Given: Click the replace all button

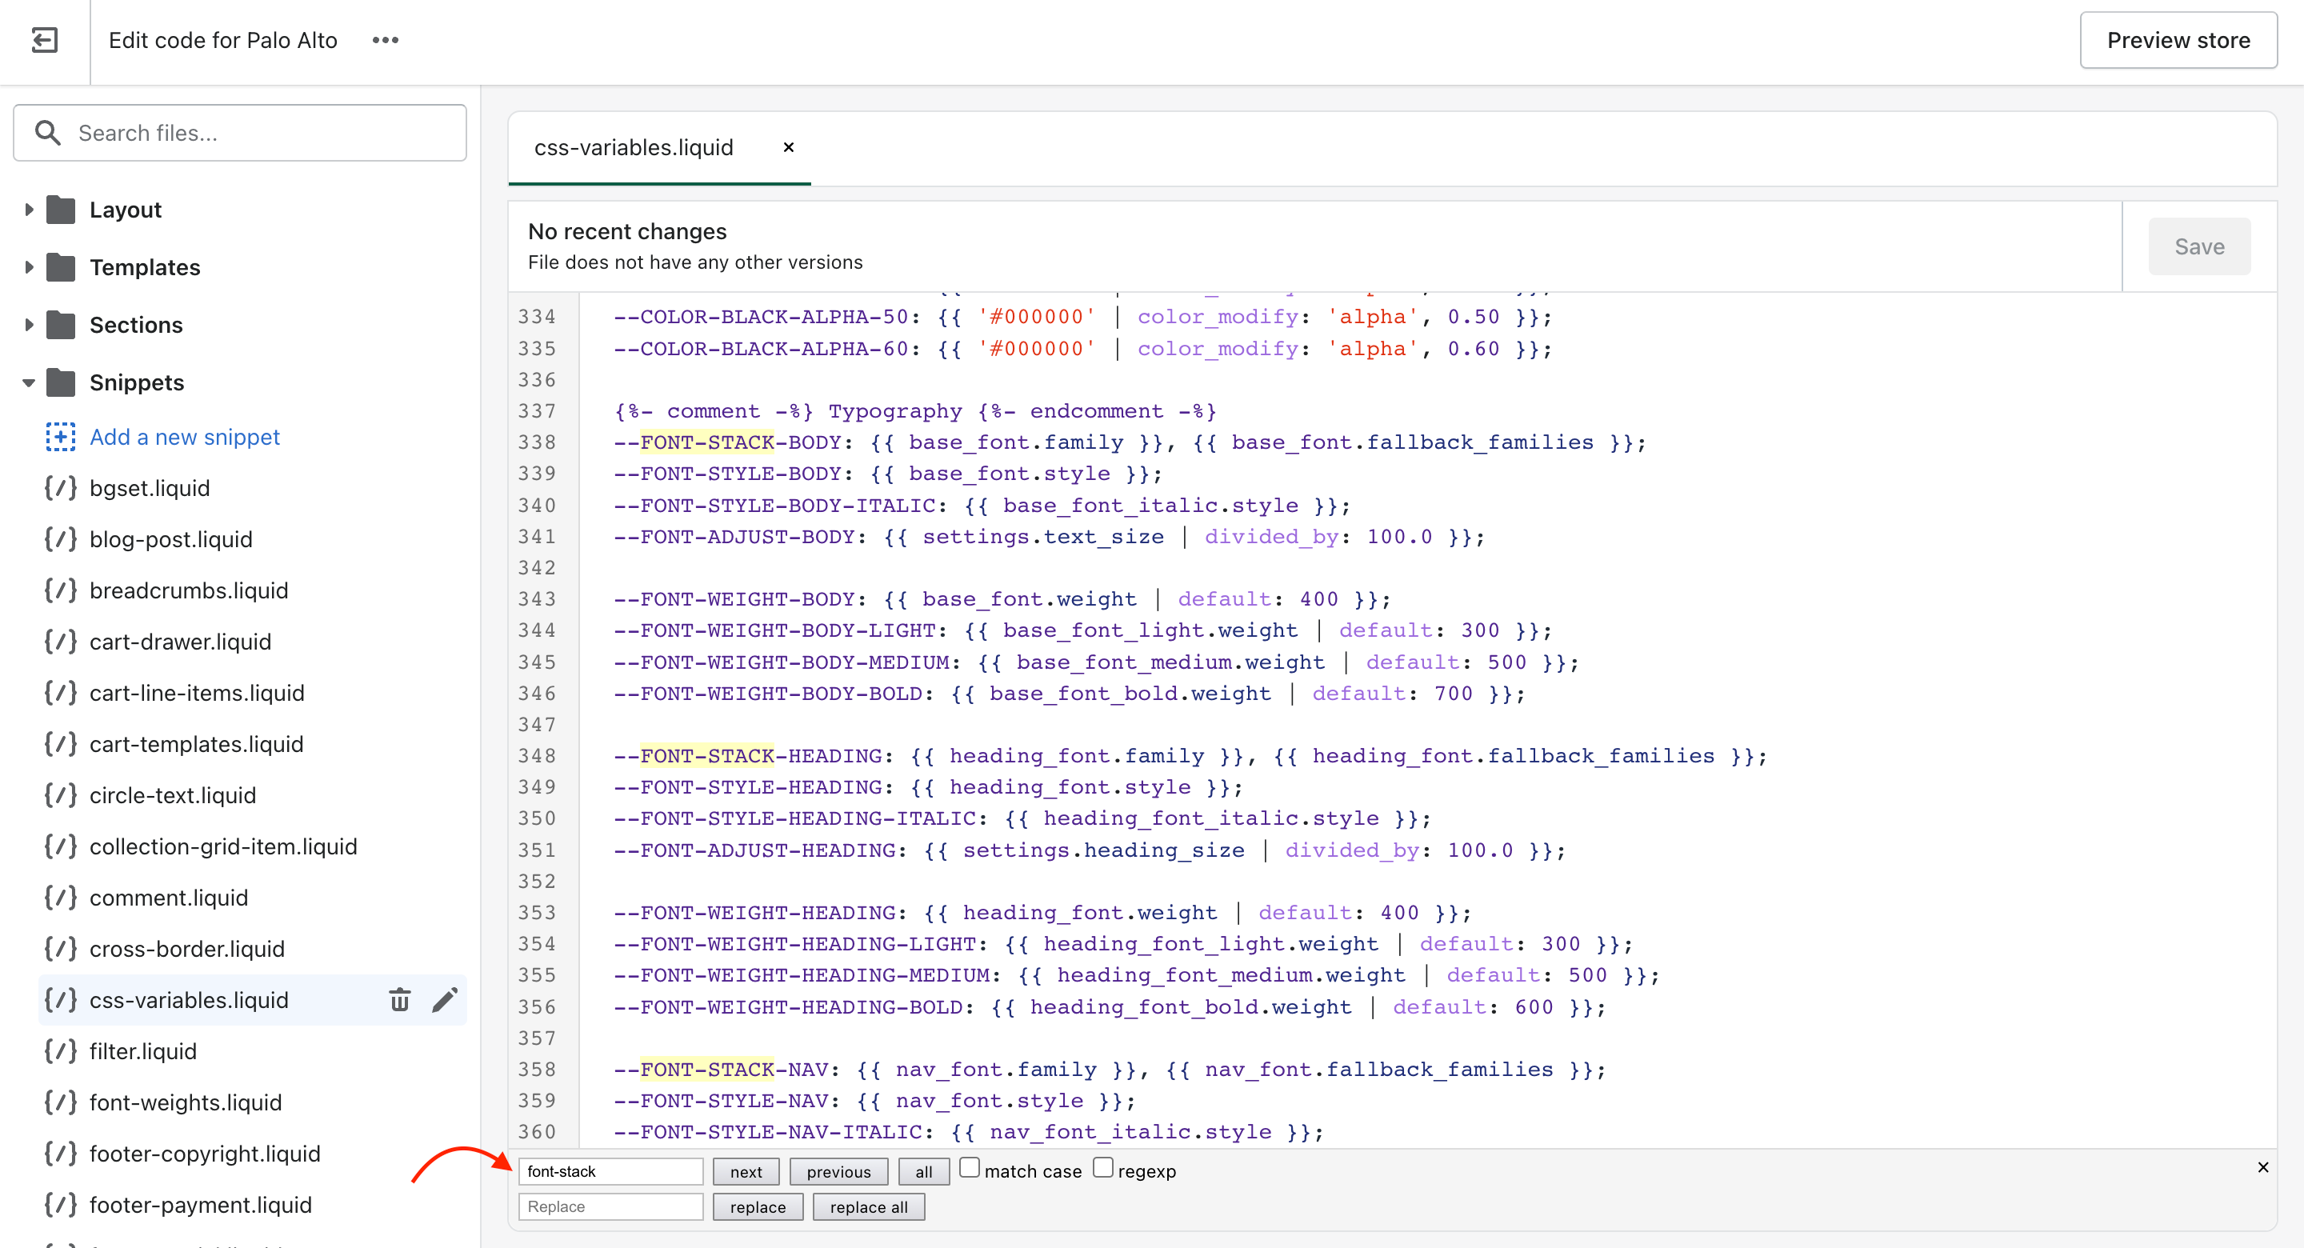Looking at the screenshot, I should (868, 1207).
